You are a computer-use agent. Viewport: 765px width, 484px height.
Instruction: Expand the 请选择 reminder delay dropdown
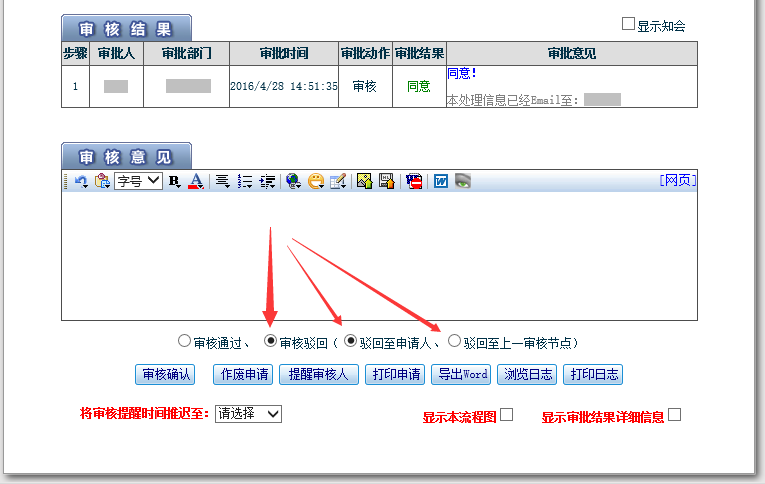coord(249,414)
